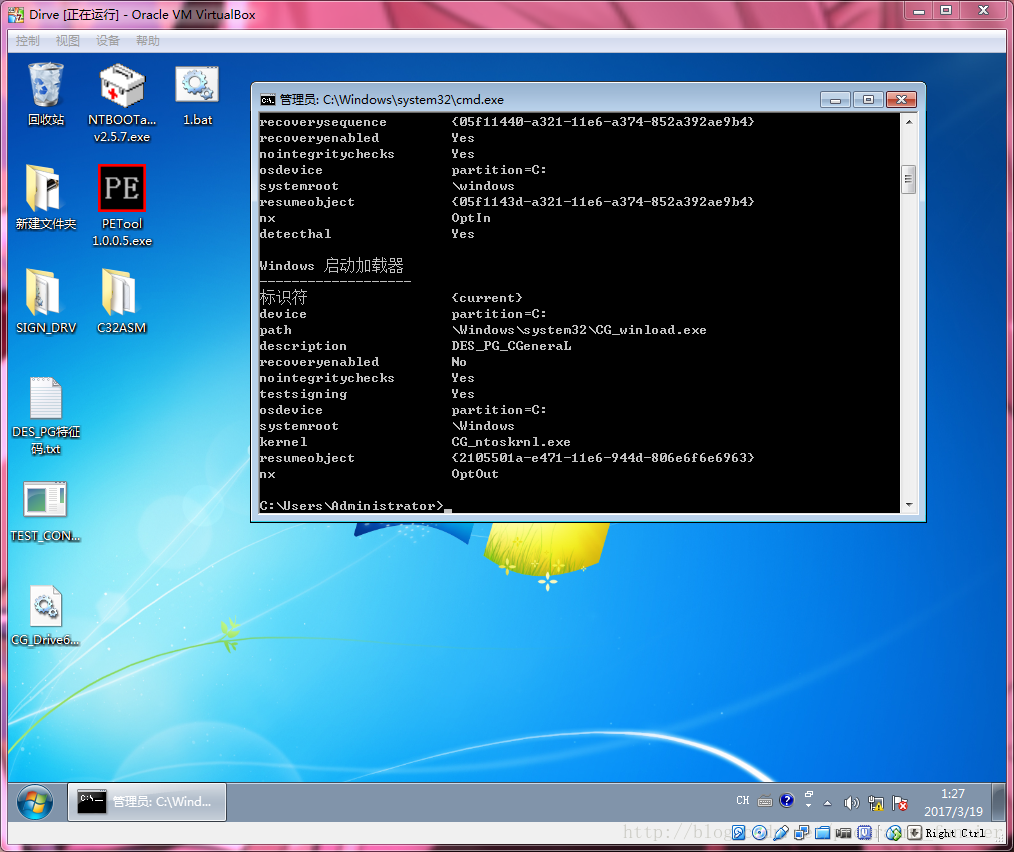Click the recoverysequence GUID value

click(603, 122)
